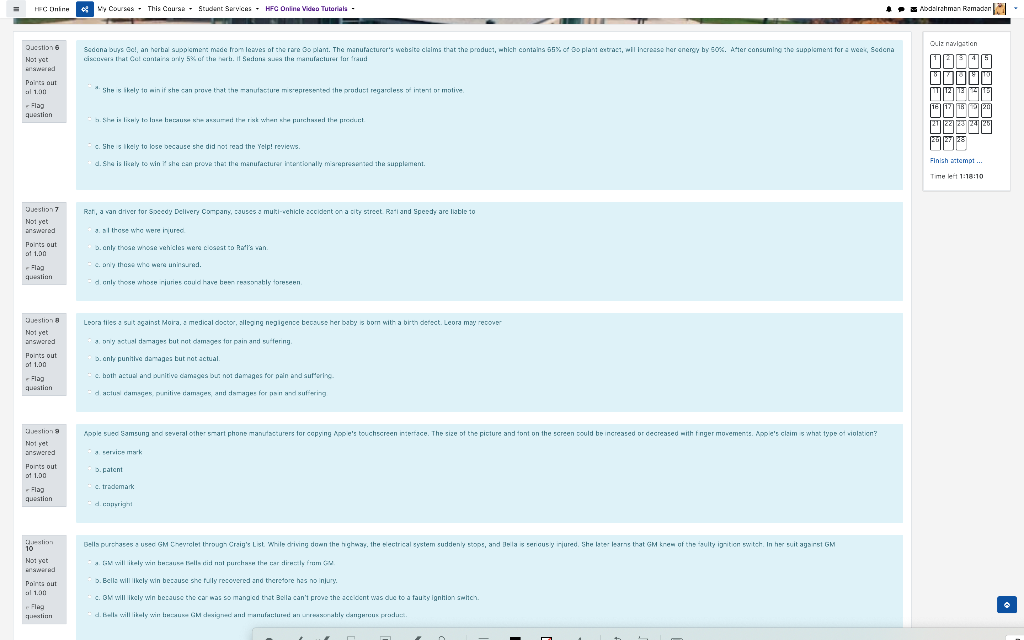The image size is (1024, 640).
Task: Open the notifications bell icon
Action: [888, 9]
